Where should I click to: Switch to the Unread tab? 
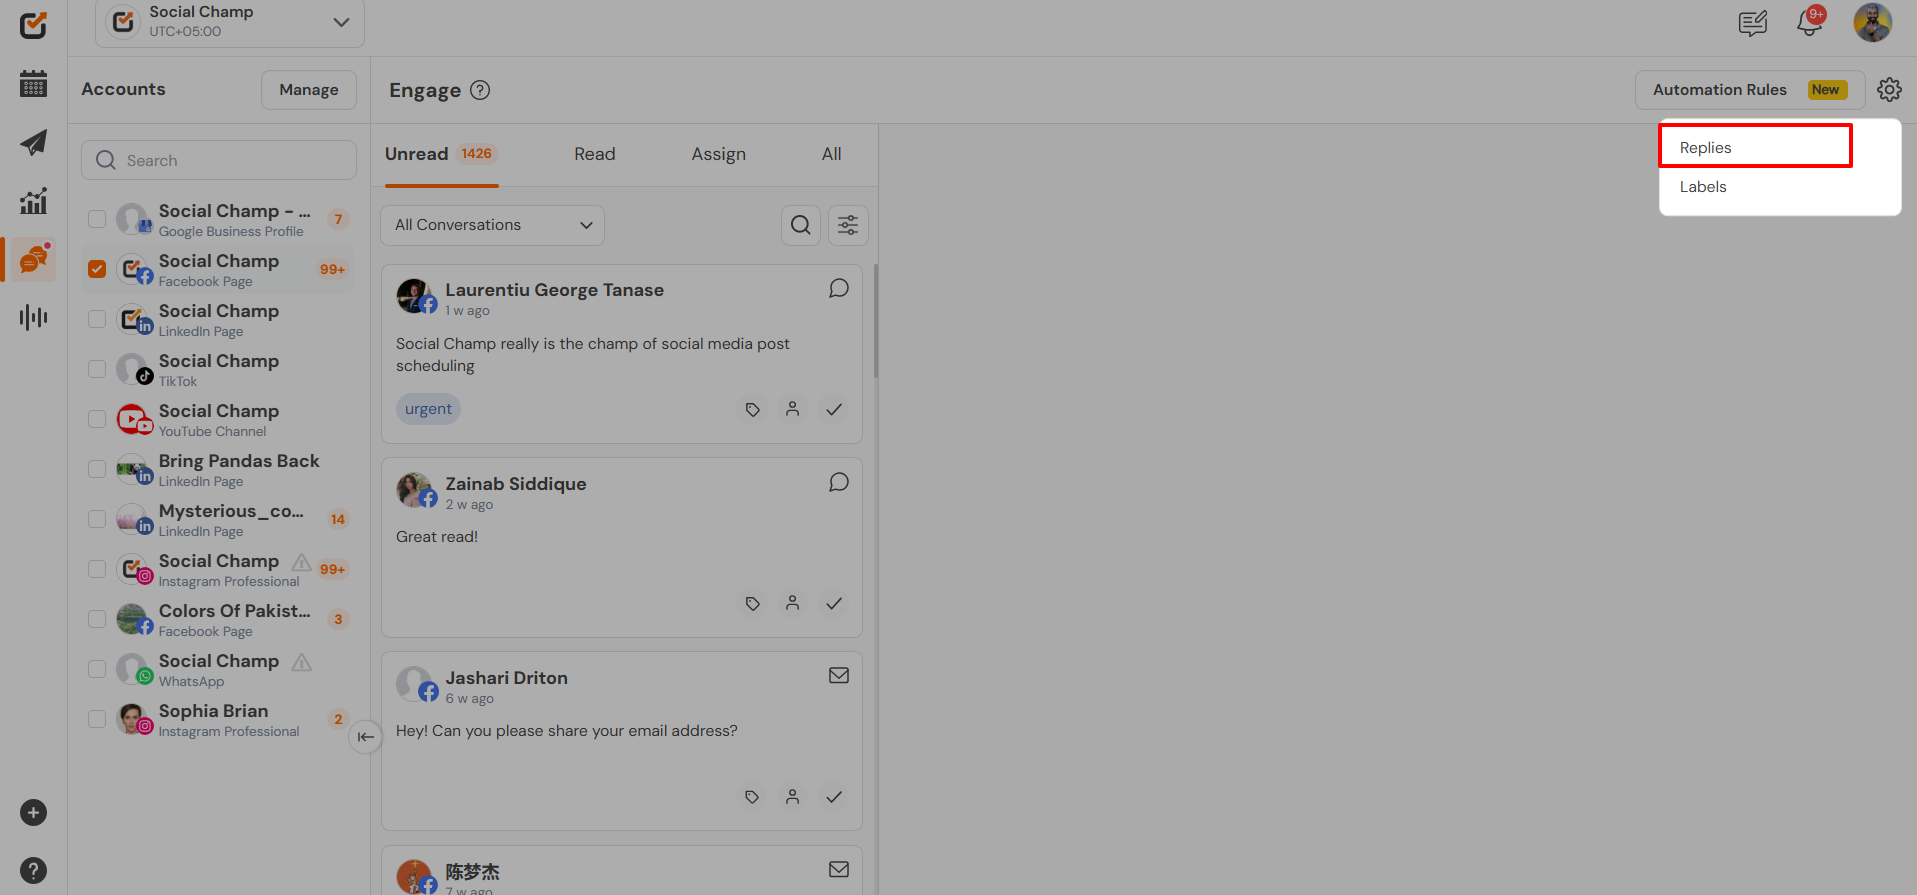coord(441,154)
